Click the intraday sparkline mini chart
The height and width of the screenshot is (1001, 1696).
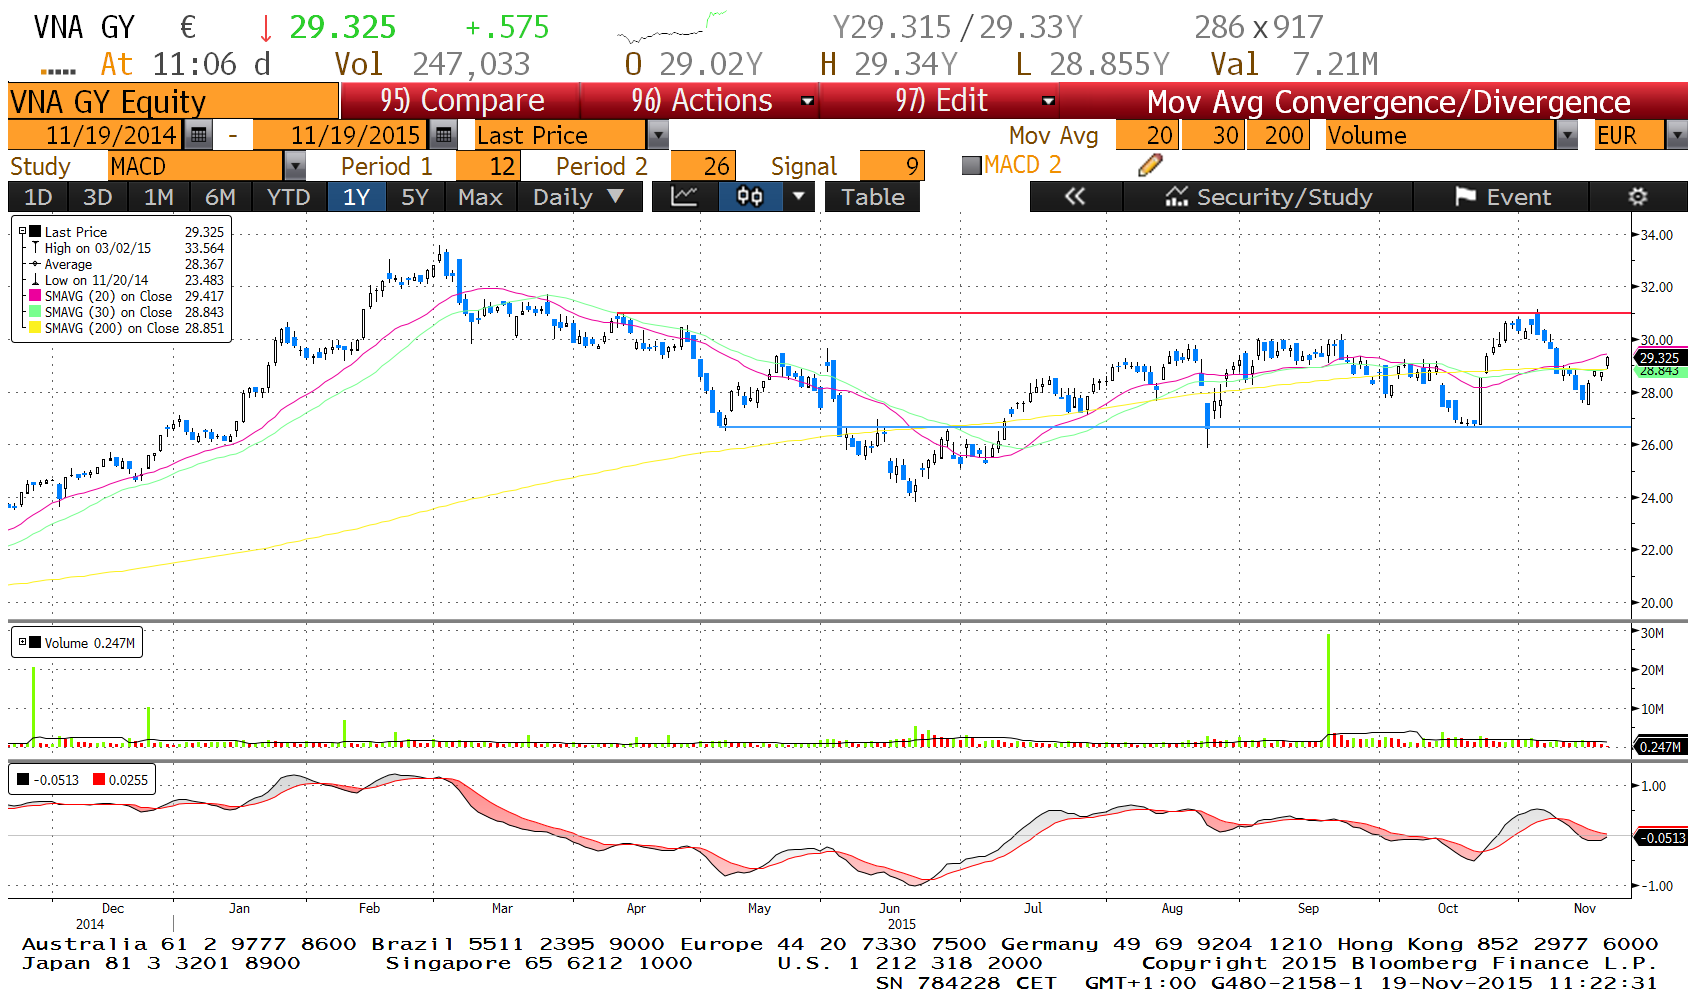pos(671,27)
